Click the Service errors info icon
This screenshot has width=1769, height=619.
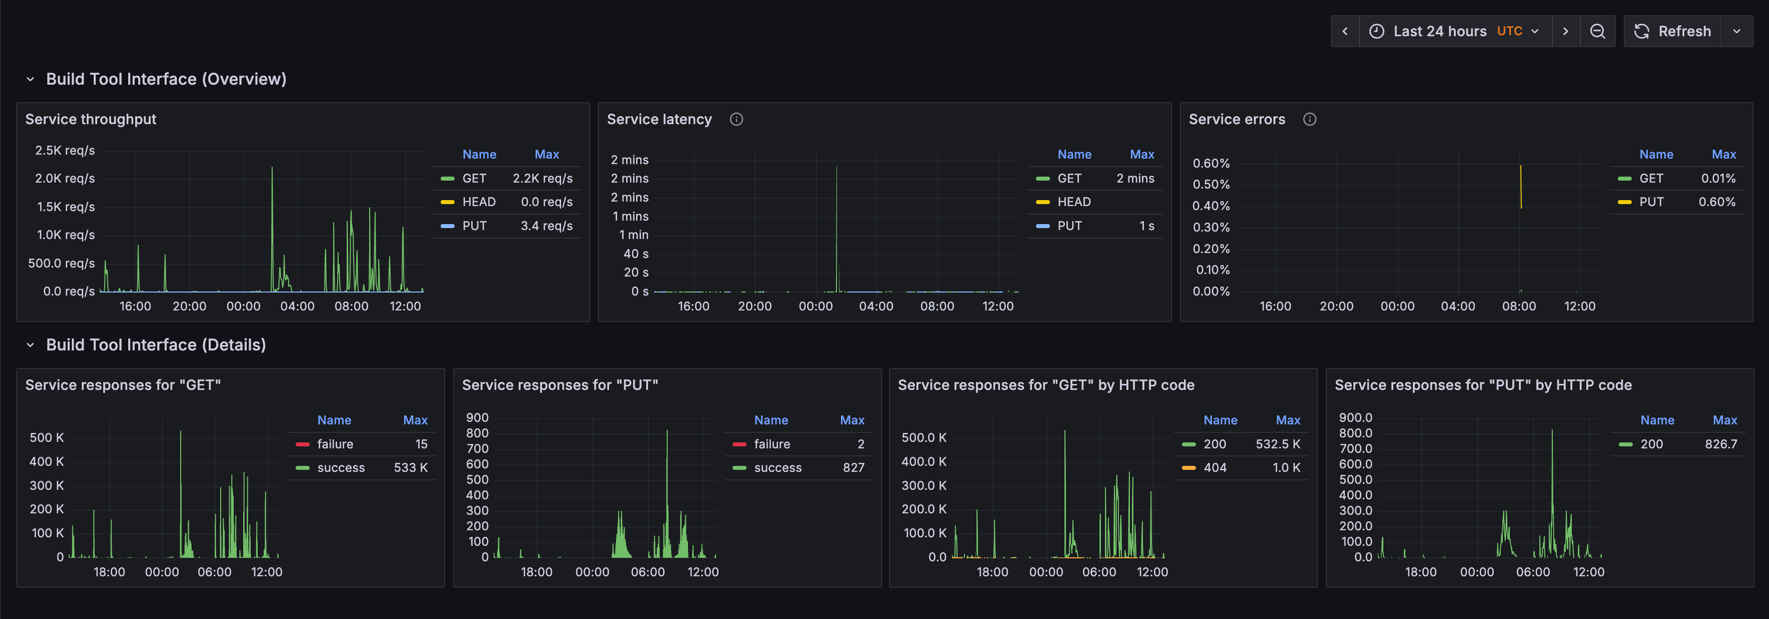pyautogui.click(x=1309, y=119)
